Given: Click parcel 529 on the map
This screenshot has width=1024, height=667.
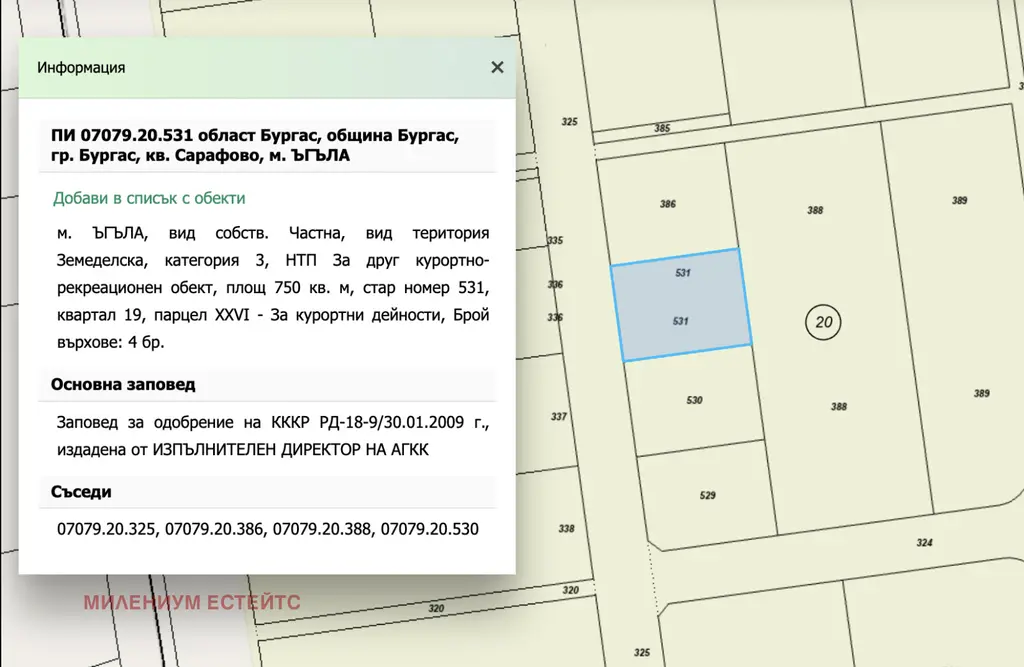Looking at the screenshot, I should (x=708, y=496).
